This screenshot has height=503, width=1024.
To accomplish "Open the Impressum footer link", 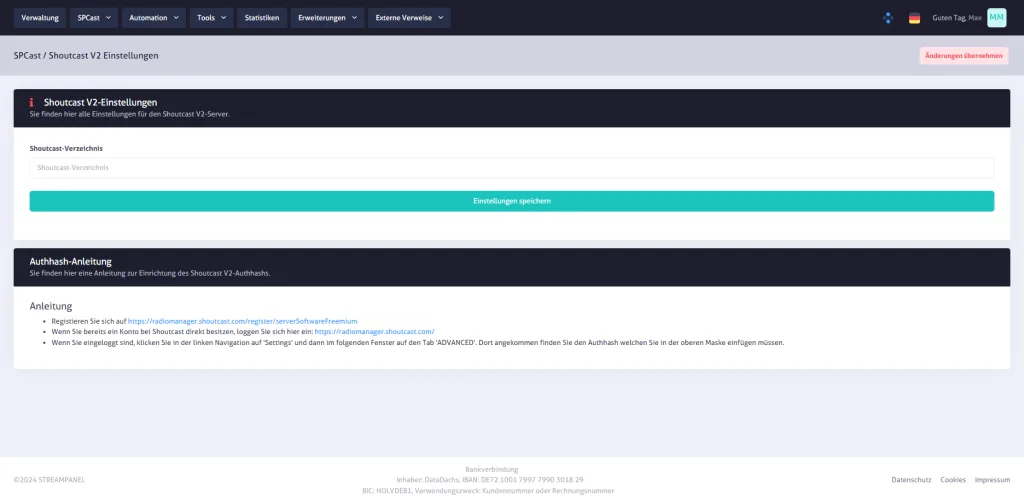I will coord(992,480).
